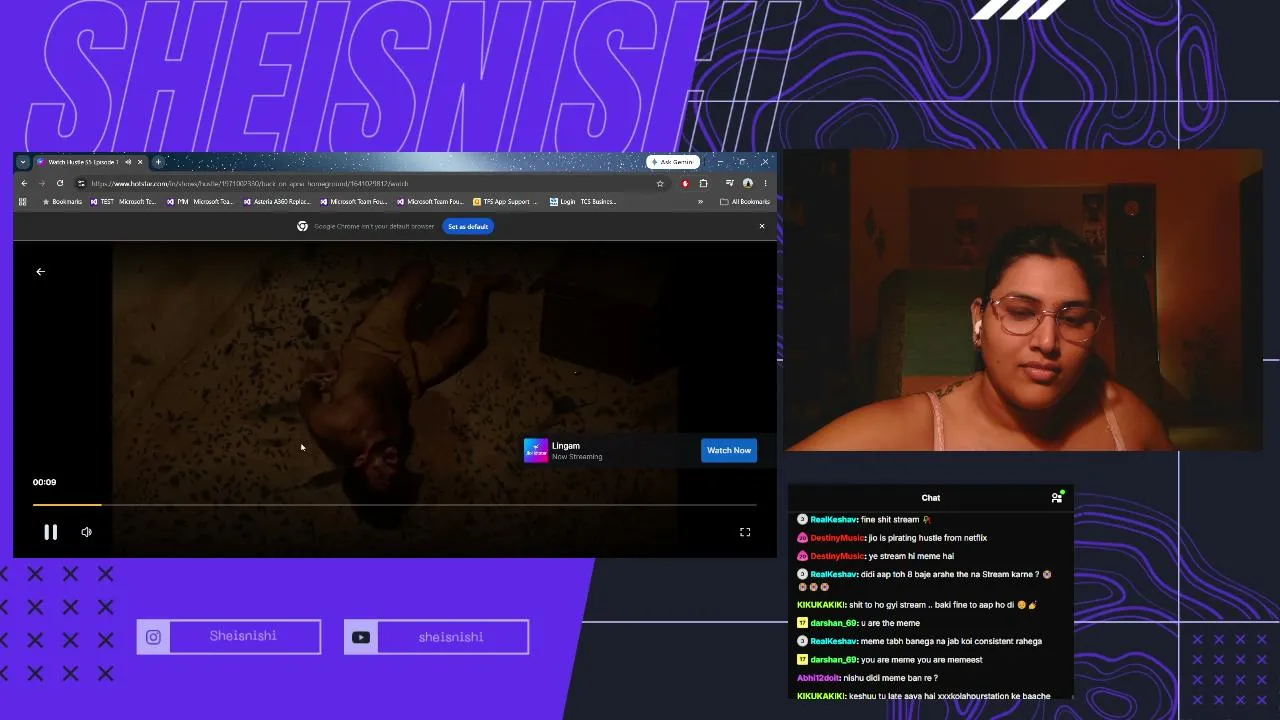Image resolution: width=1280 pixels, height=720 pixels.
Task: Open the media controls icon in toolbar
Action: click(x=730, y=183)
